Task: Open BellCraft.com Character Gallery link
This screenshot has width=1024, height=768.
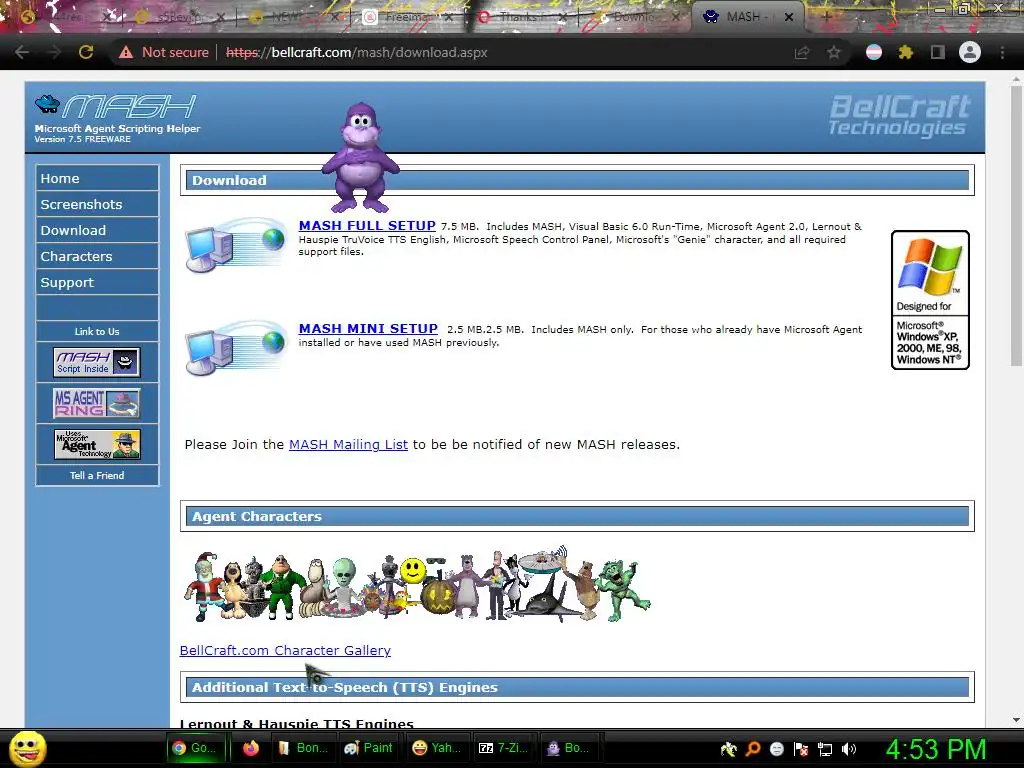Action: 285,650
